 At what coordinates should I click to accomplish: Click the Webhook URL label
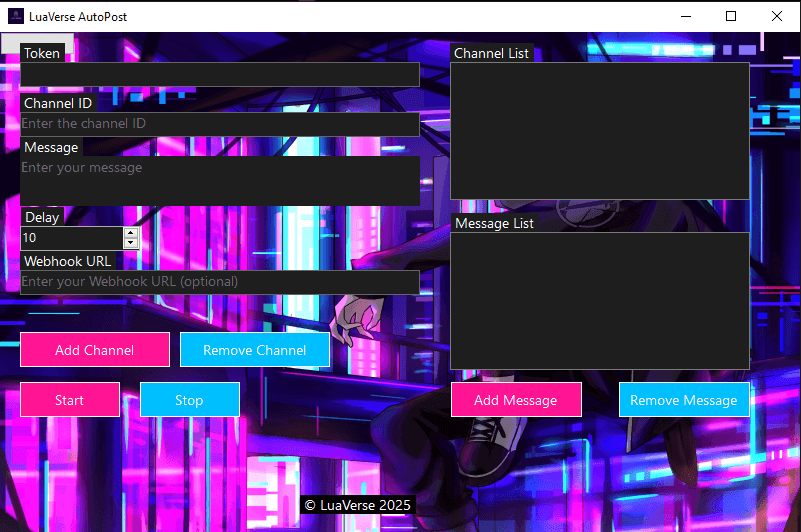[x=67, y=261]
